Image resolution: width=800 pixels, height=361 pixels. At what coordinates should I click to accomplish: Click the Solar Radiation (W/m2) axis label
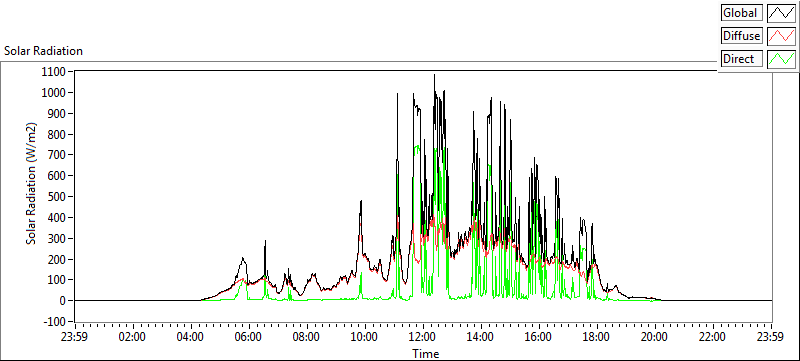coord(32,184)
